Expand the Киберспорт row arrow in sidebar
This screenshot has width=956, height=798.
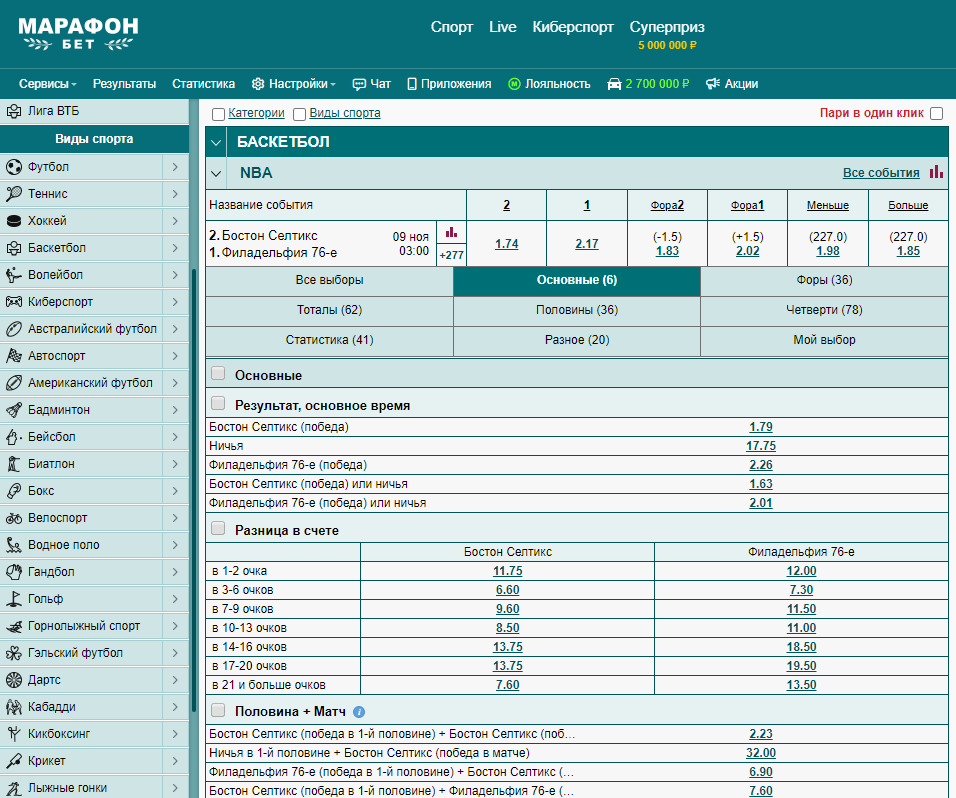pyautogui.click(x=175, y=302)
